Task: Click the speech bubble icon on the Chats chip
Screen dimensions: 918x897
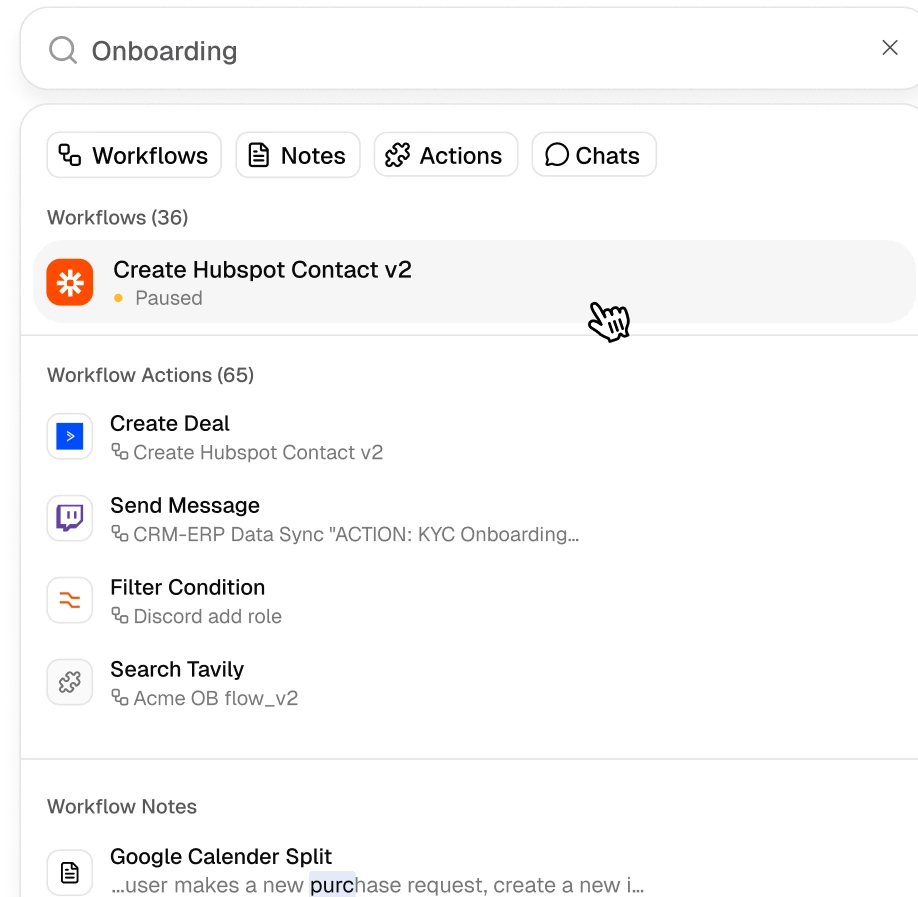Action: [x=557, y=155]
